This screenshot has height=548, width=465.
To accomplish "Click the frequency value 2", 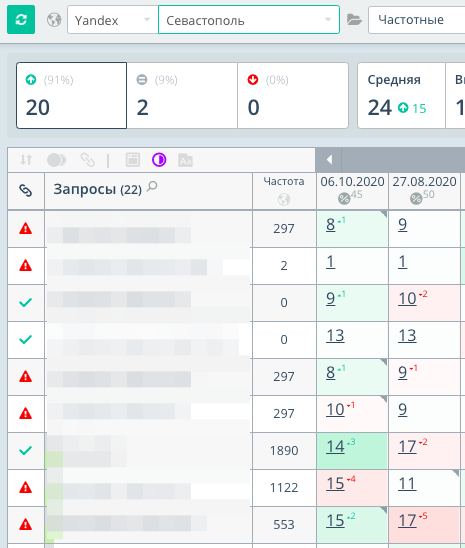I will (284, 266).
